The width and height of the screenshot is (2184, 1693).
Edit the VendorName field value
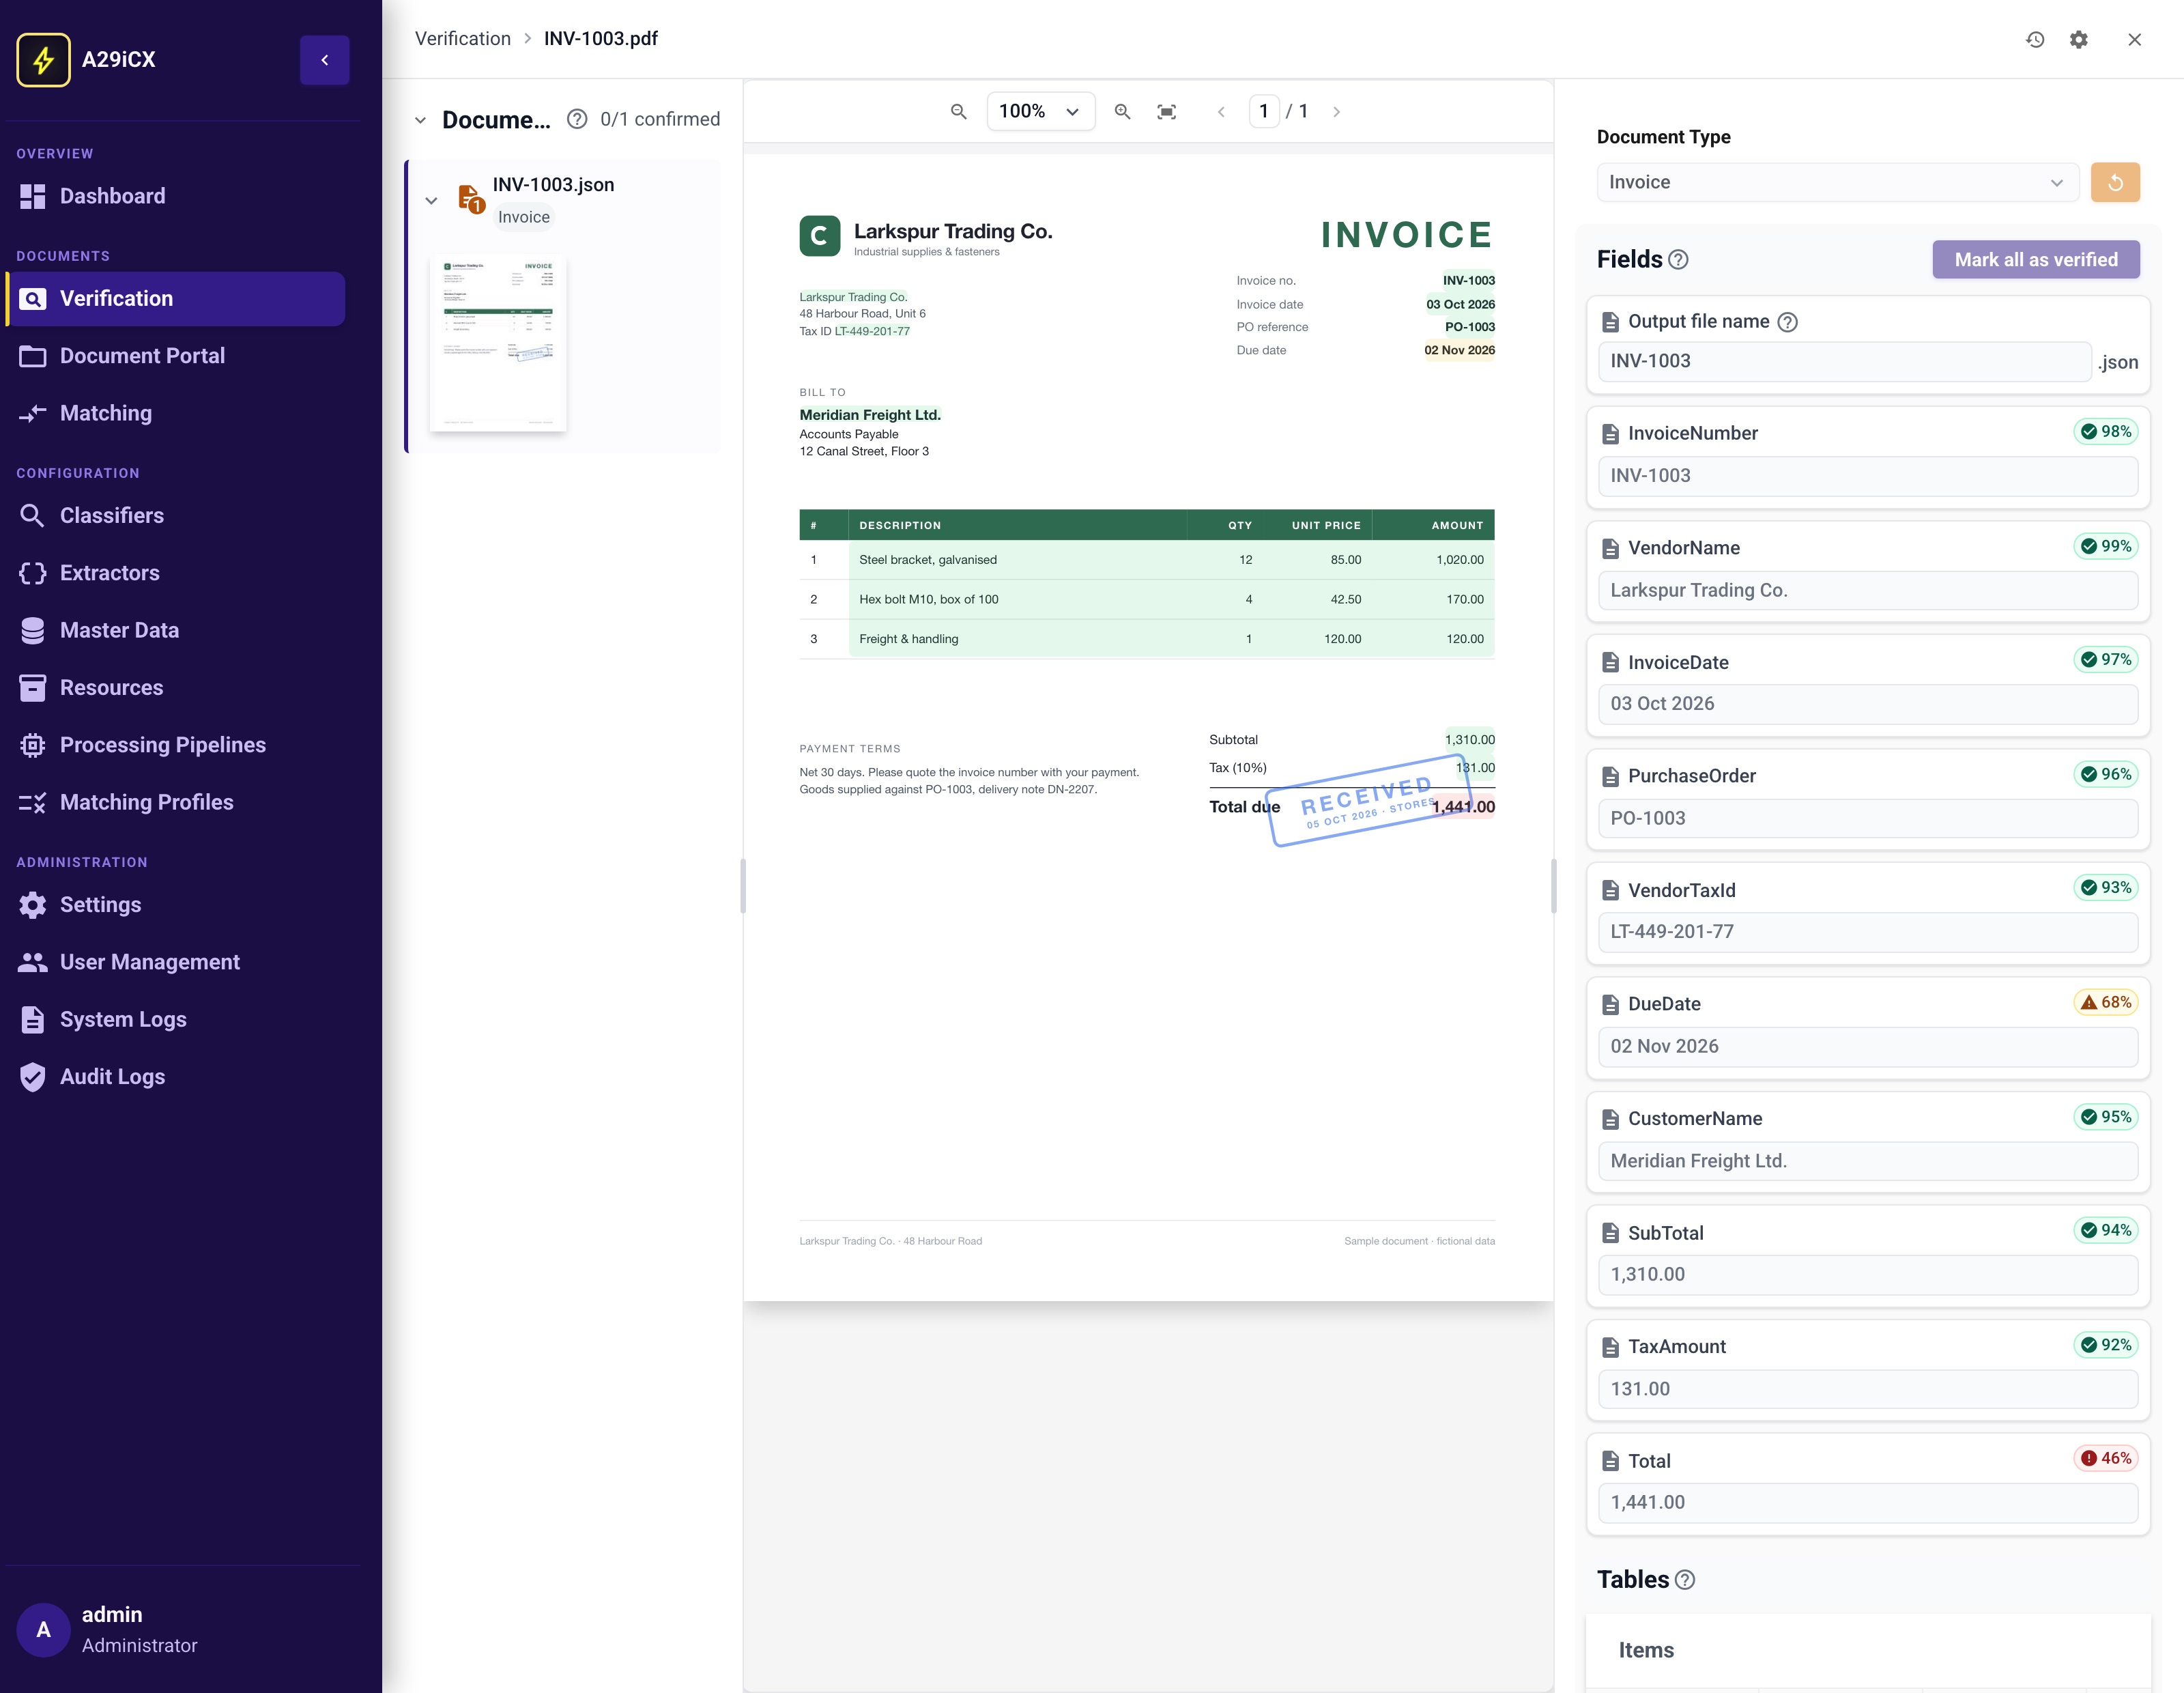(1868, 590)
